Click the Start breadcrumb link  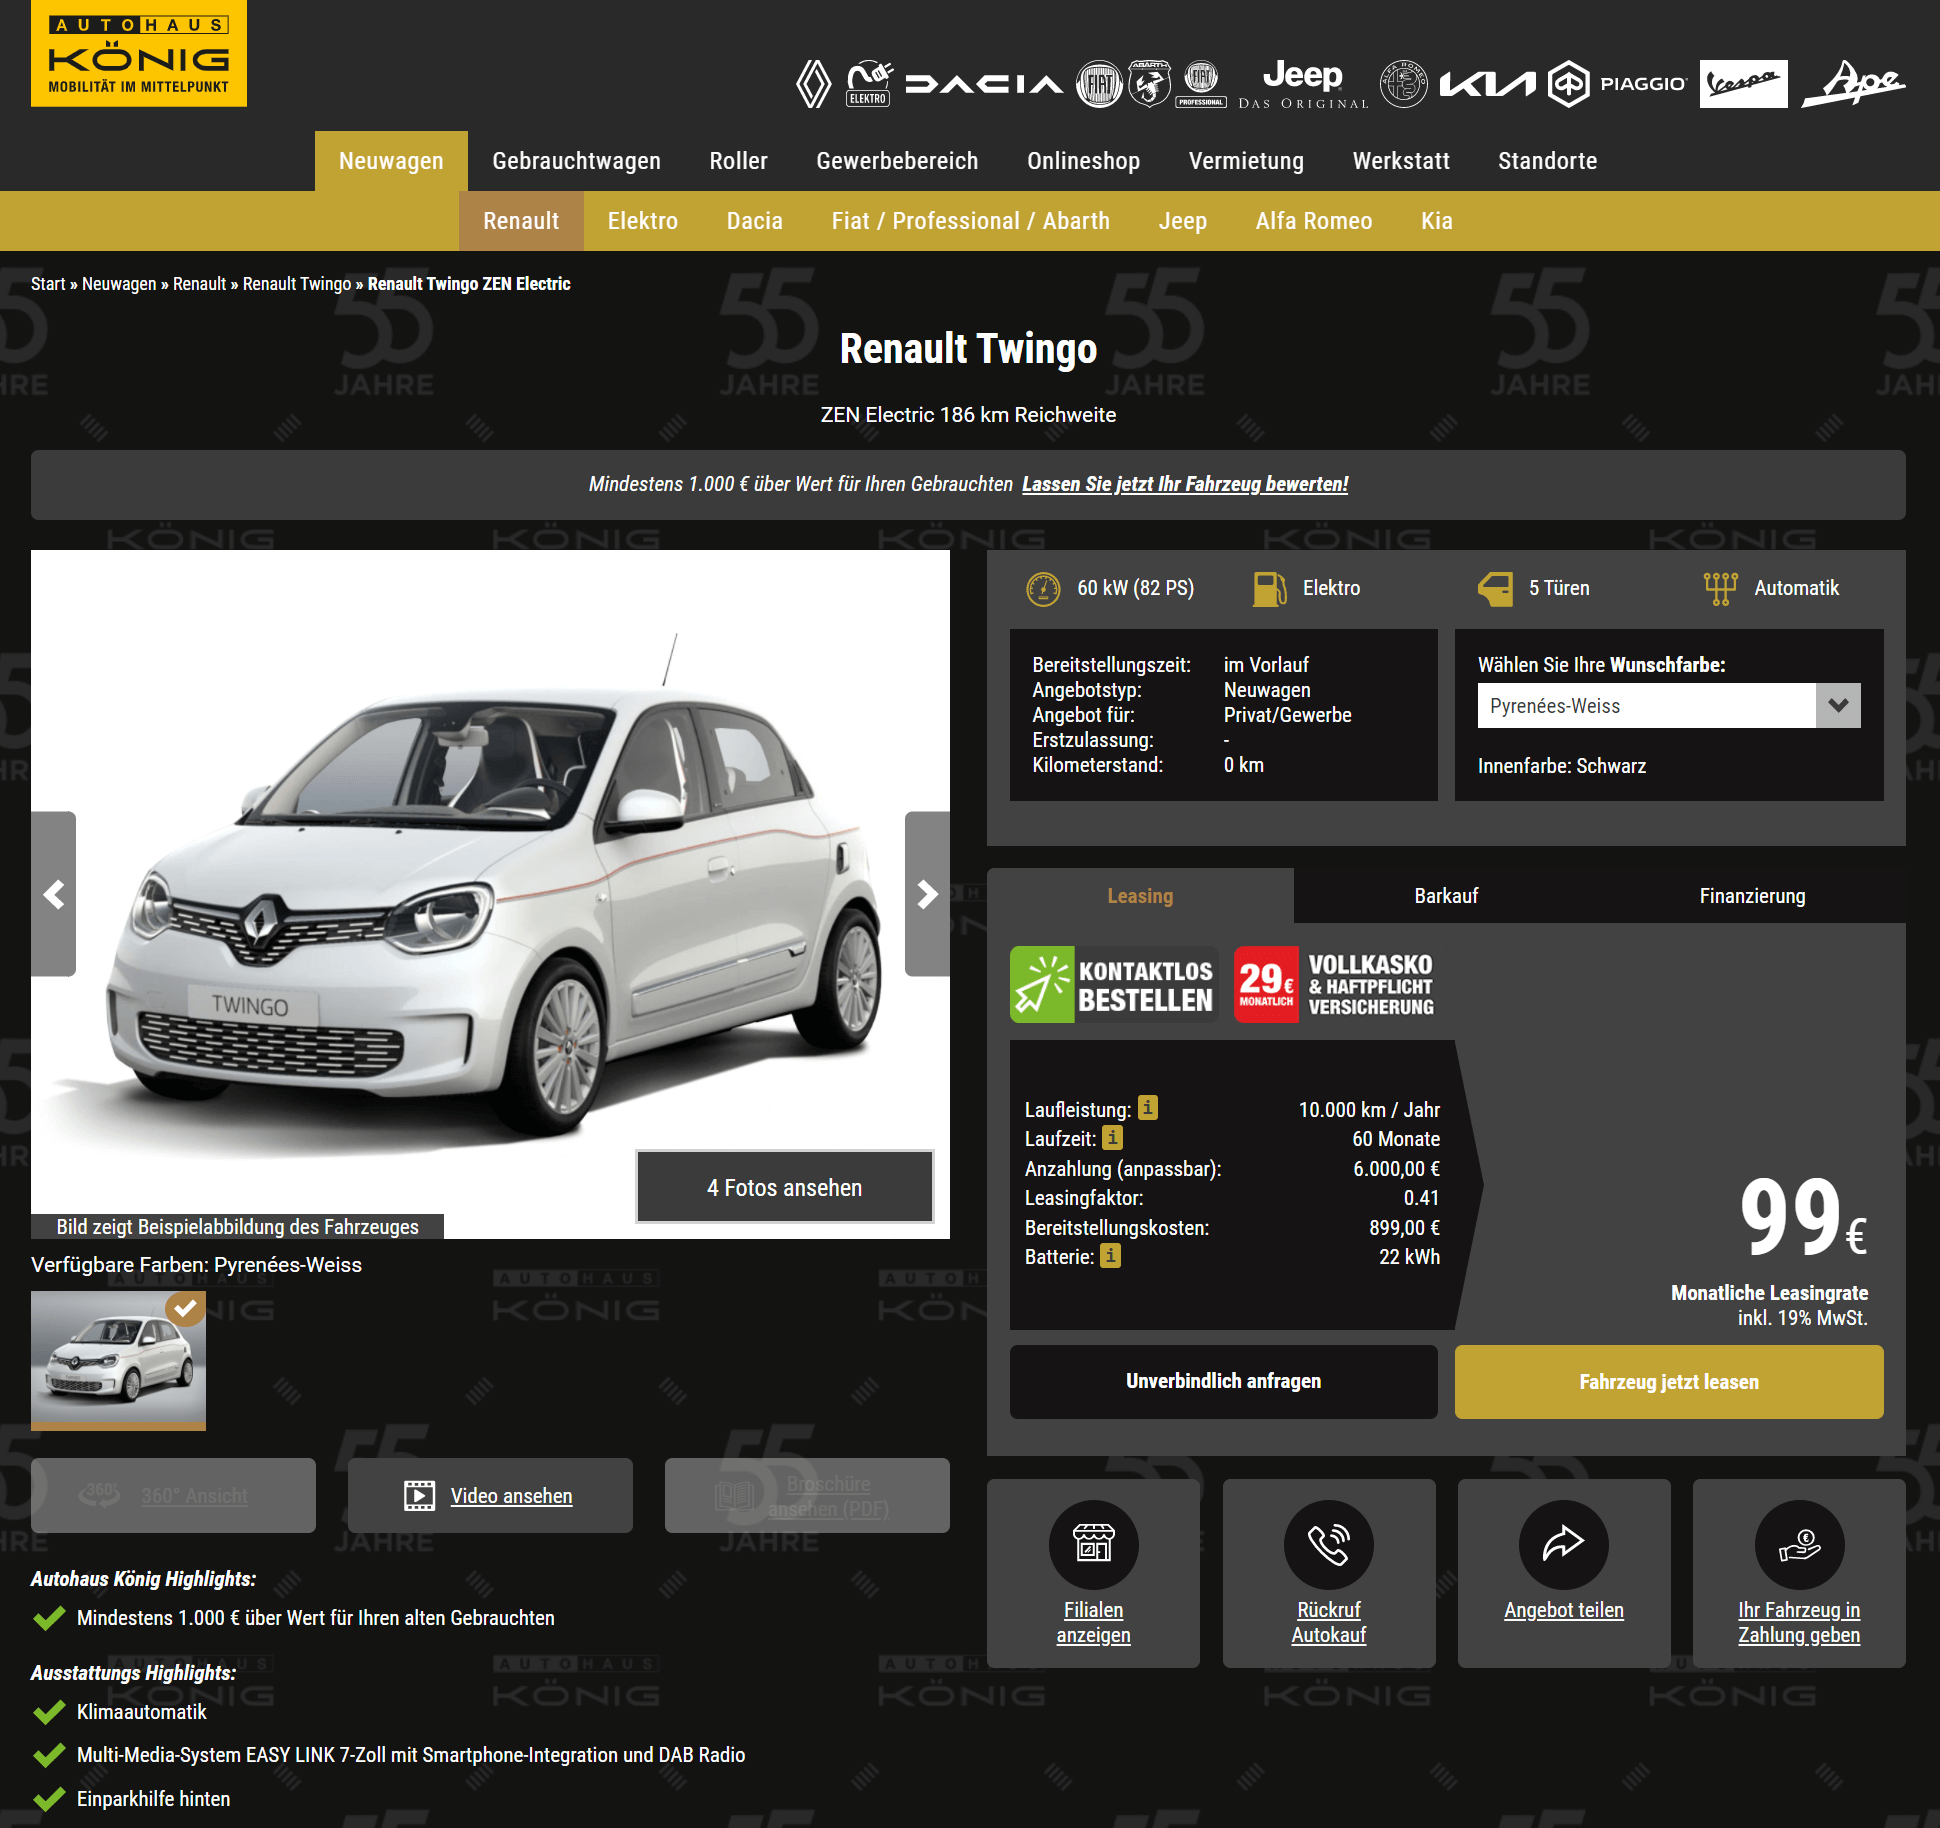coord(48,284)
